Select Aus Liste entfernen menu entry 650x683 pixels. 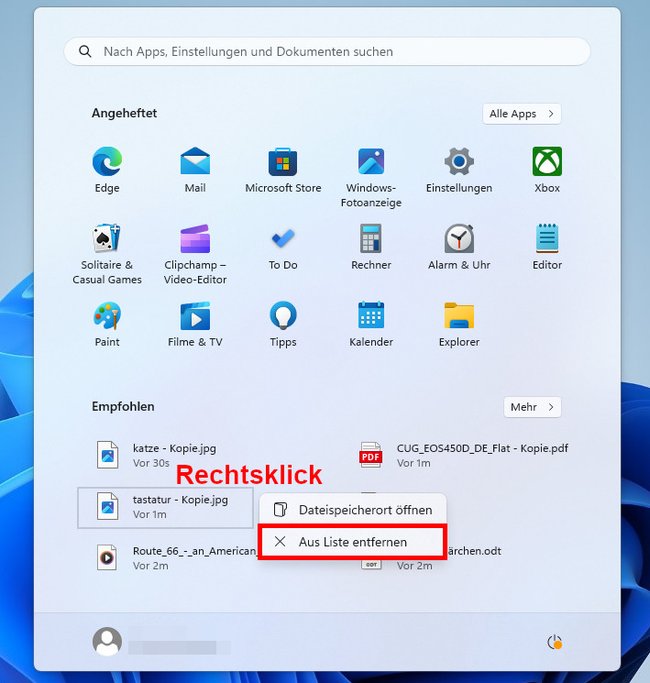(x=353, y=542)
